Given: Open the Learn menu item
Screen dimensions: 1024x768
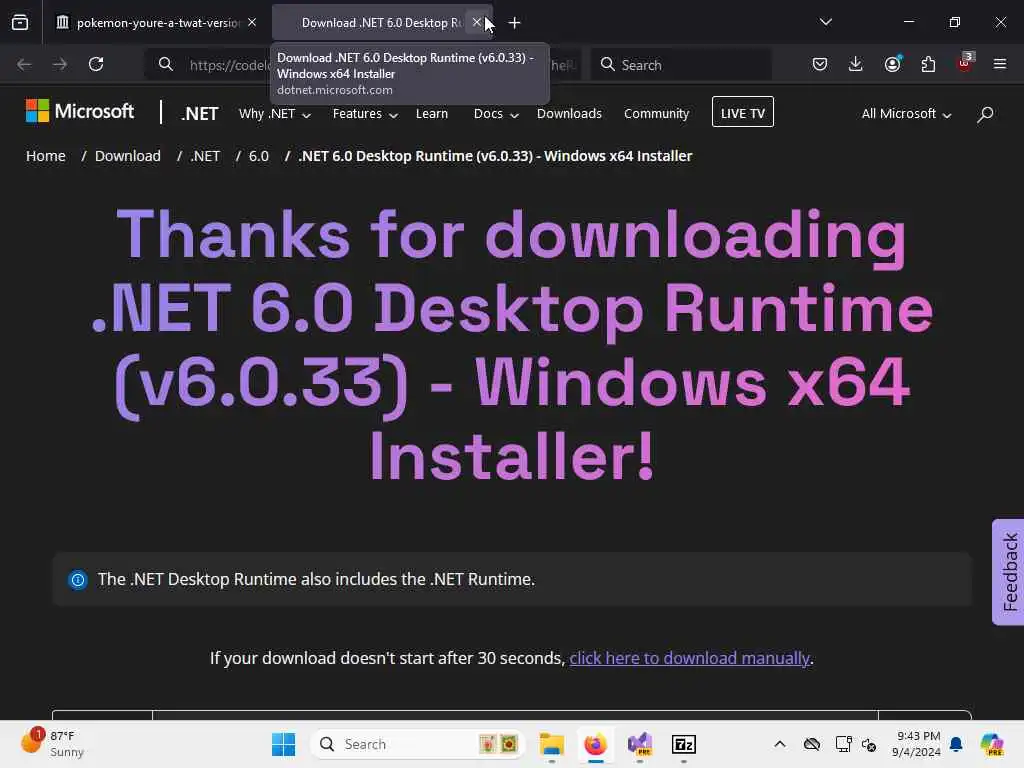Looking at the screenshot, I should (x=432, y=114).
